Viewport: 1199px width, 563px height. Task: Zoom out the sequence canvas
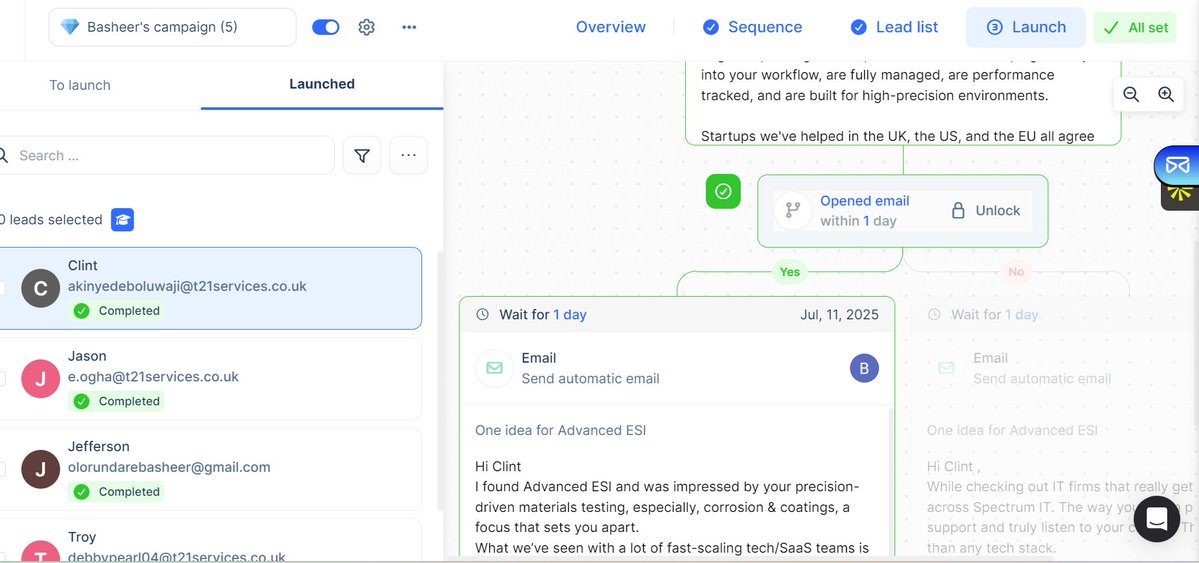[x=1131, y=94]
